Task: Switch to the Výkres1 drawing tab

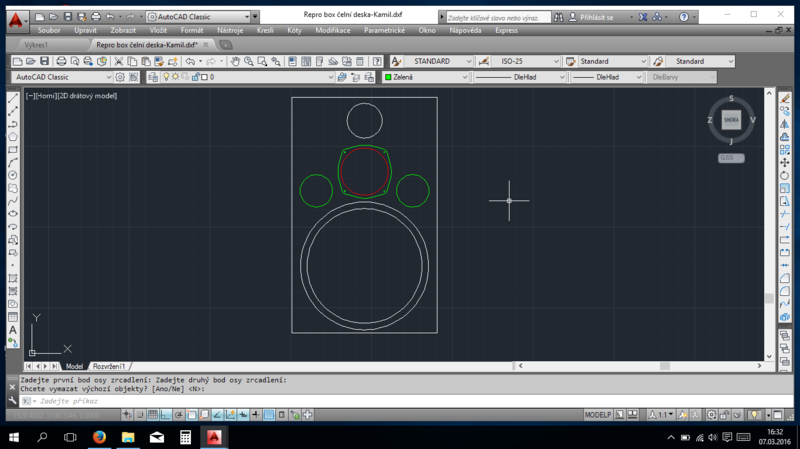Action: pos(36,45)
